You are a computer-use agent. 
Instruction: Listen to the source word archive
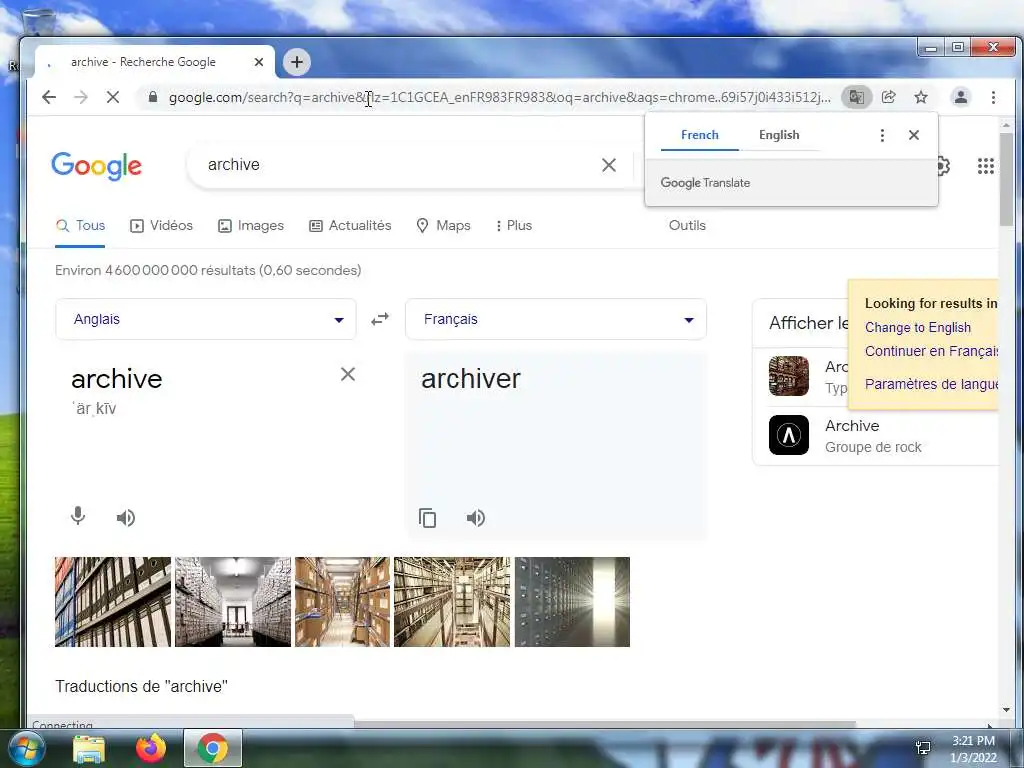click(x=125, y=518)
